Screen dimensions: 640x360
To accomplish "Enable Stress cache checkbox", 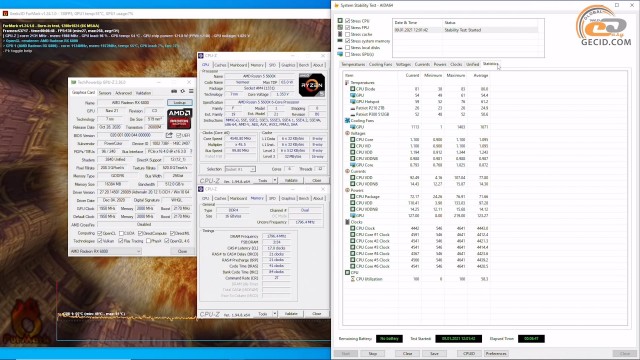I will (x=347, y=34).
